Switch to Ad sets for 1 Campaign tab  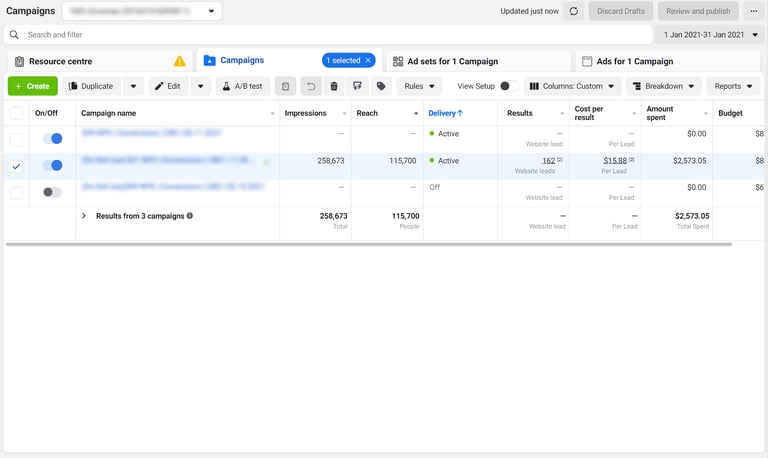(x=479, y=61)
